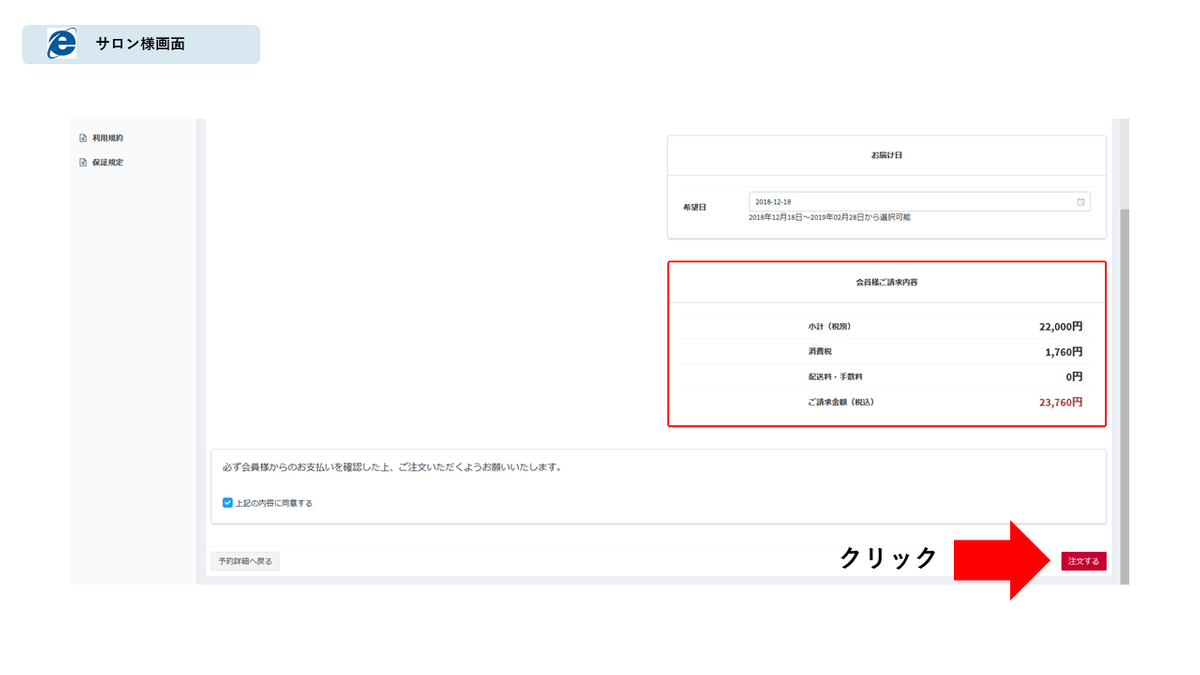
Task: Click document icon beside 利用規約
Action: click(x=83, y=138)
